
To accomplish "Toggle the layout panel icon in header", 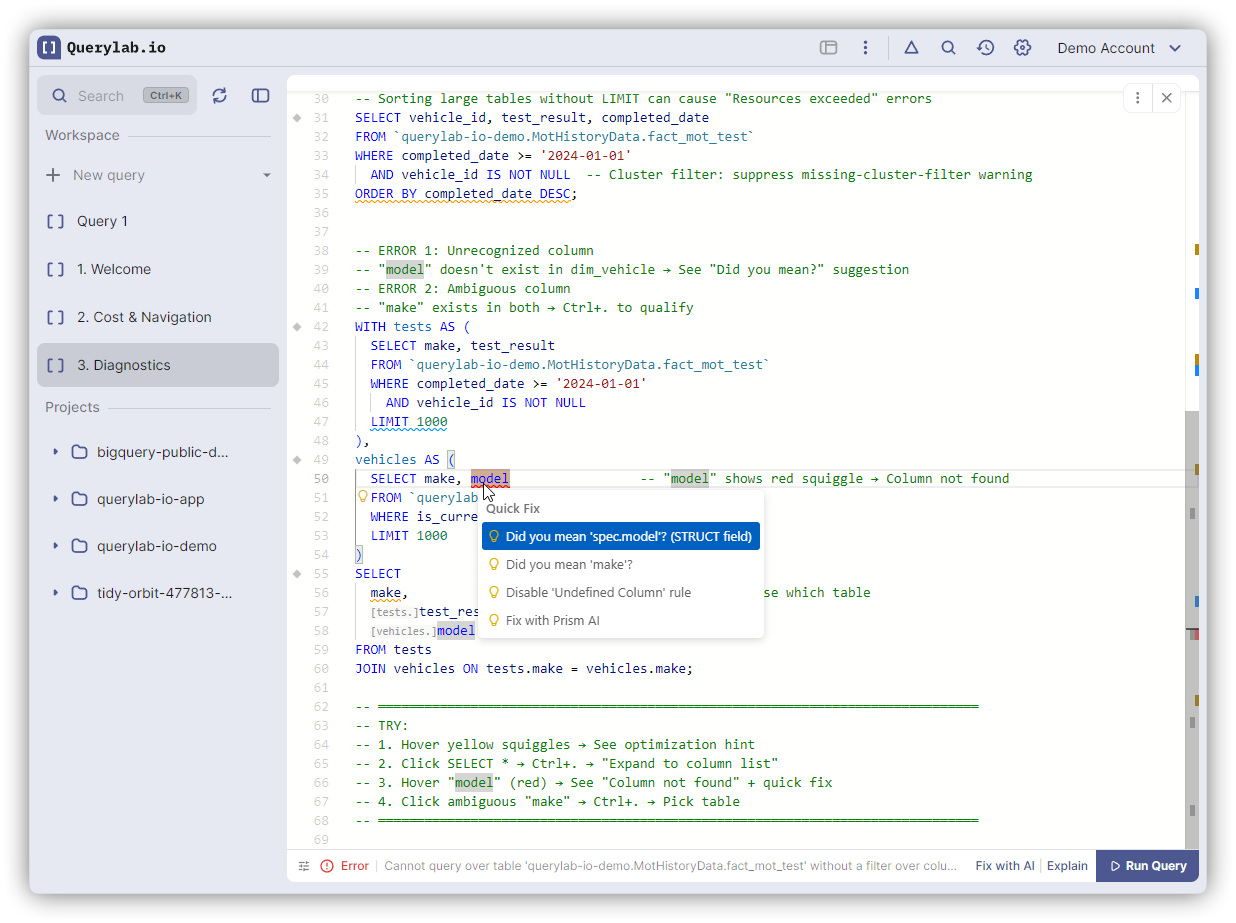I will pos(828,48).
